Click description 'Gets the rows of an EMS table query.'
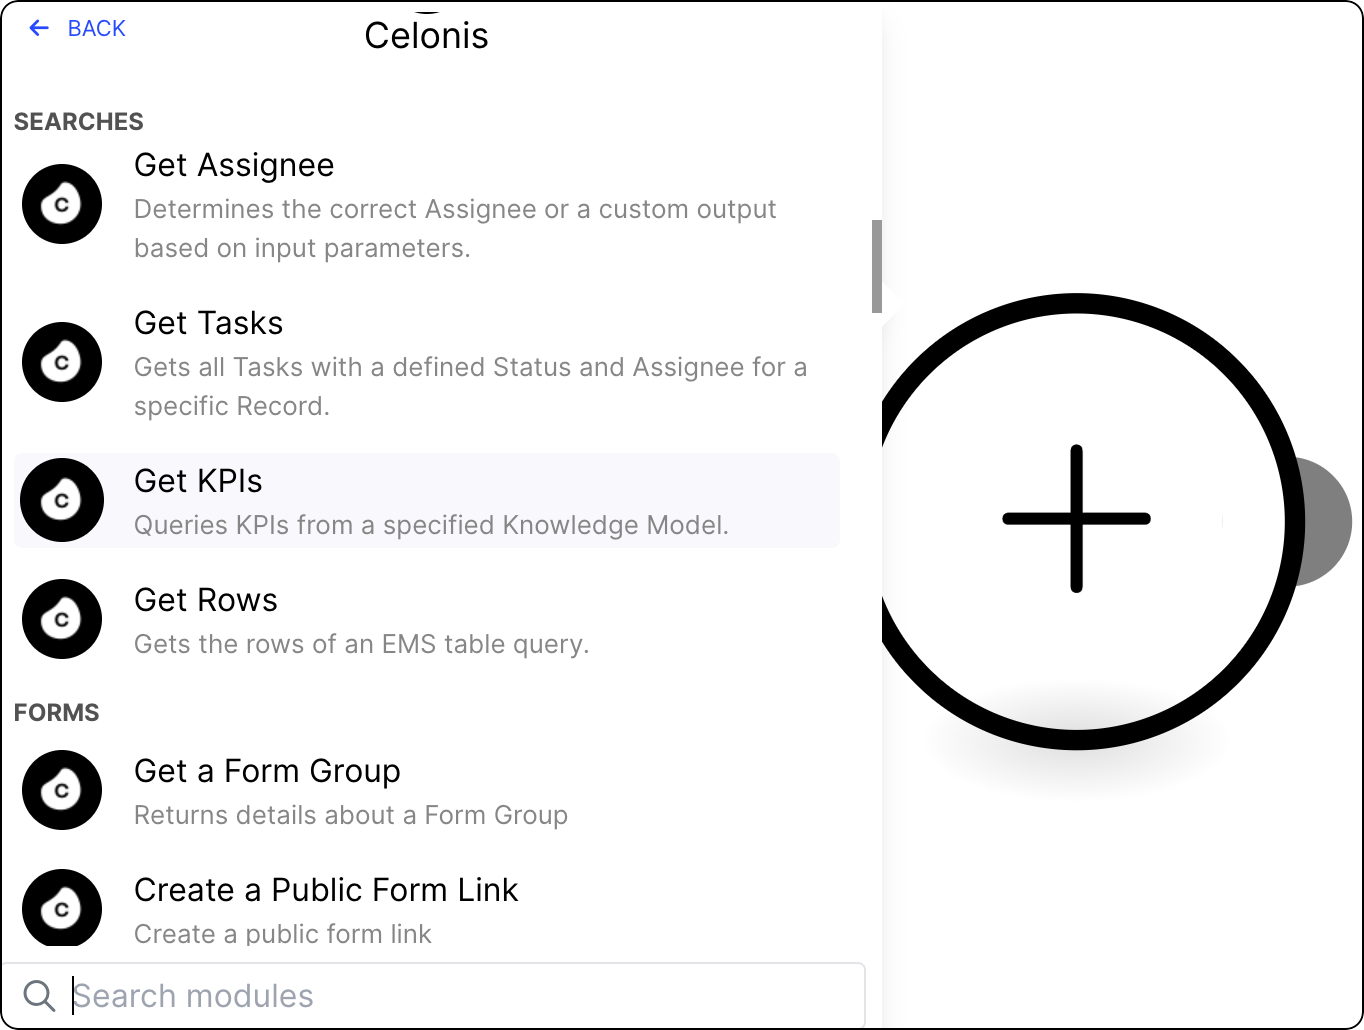The image size is (1364, 1030). pos(362,644)
